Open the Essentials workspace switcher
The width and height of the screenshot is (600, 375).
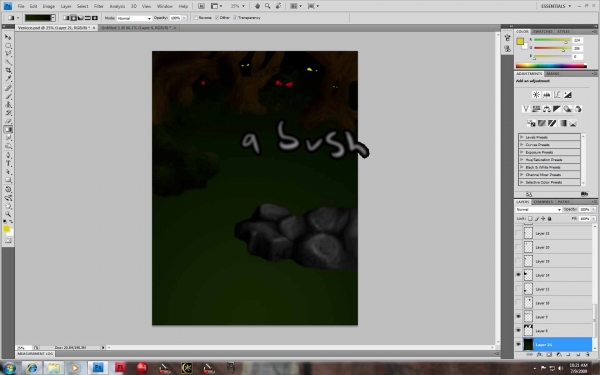click(x=556, y=6)
